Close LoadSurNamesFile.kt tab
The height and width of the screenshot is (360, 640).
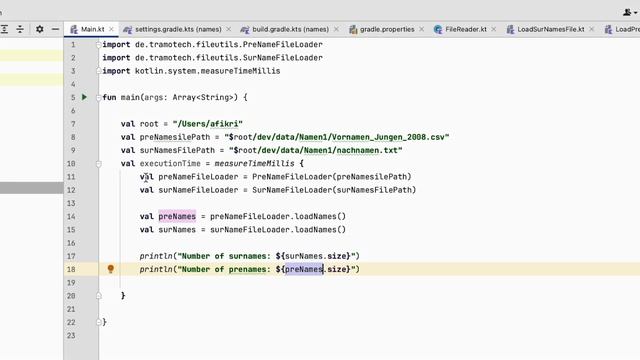(592, 29)
